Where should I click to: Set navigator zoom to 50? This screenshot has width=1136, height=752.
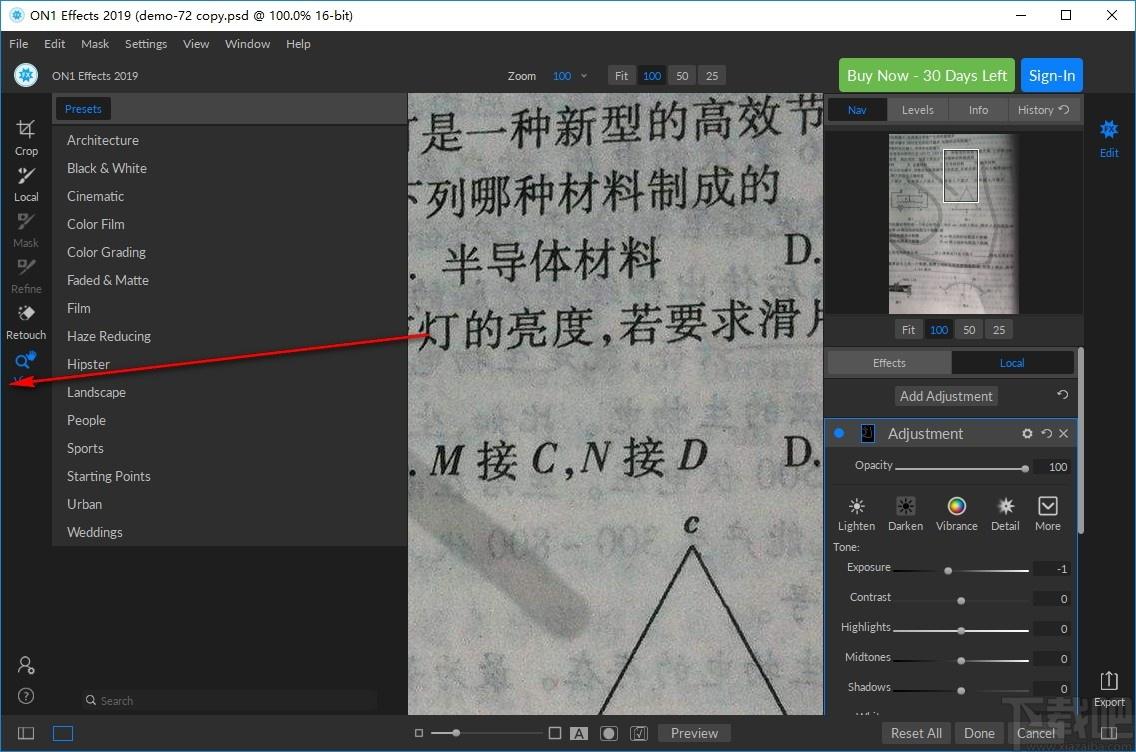coord(969,330)
